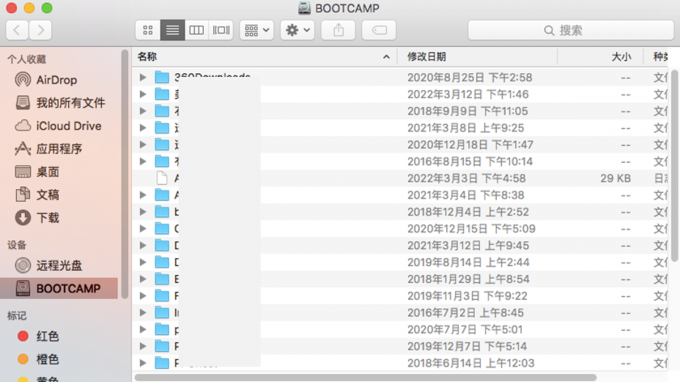This screenshot has height=382, width=680.
Task: Click the horizontal scrollbar at bottom
Action: click(x=366, y=378)
